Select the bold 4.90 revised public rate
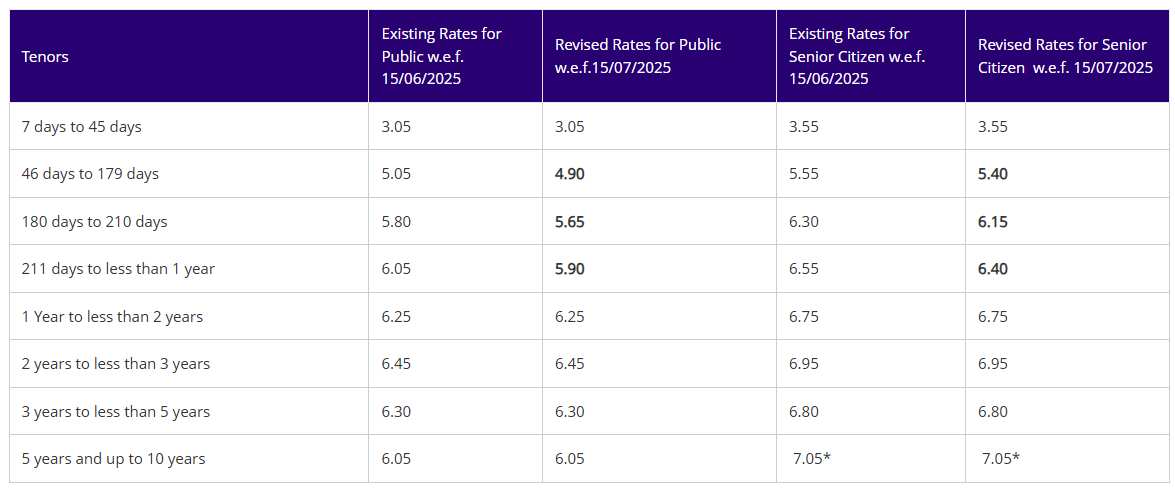 pos(570,174)
